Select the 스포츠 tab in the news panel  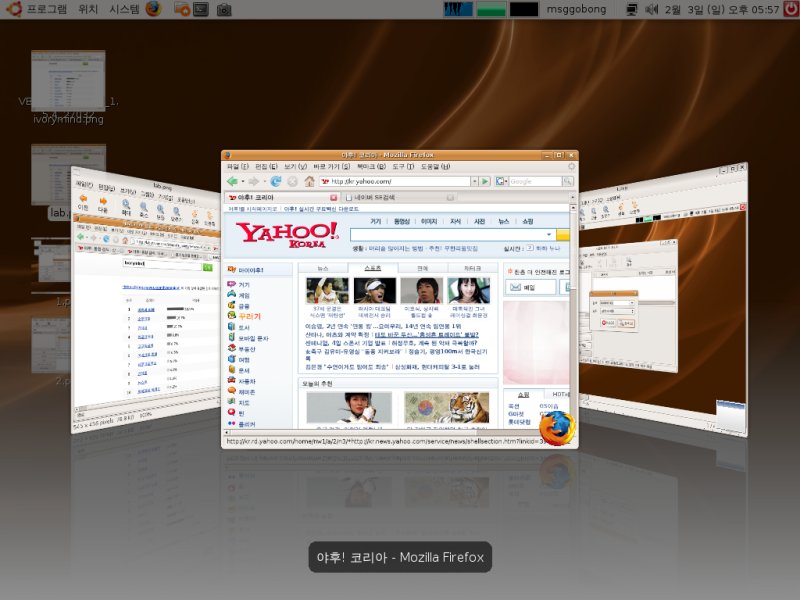tap(372, 268)
